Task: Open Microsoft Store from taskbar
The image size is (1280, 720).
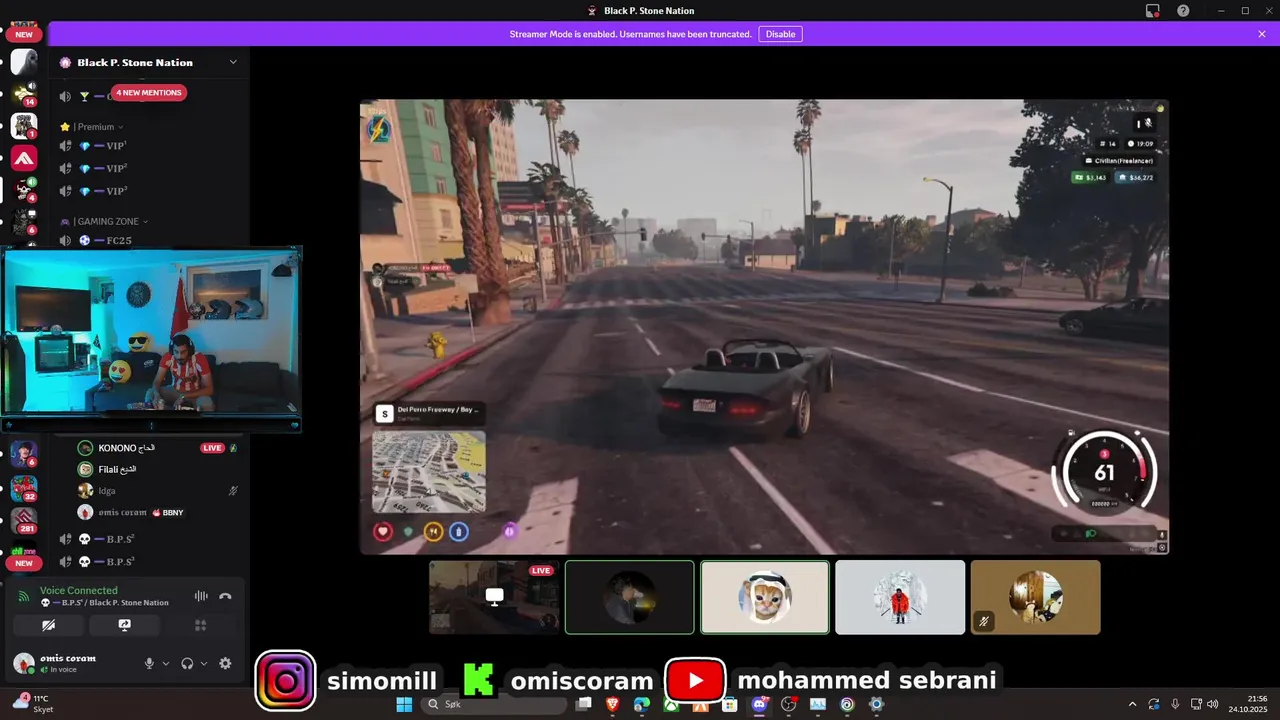Action: (730, 704)
